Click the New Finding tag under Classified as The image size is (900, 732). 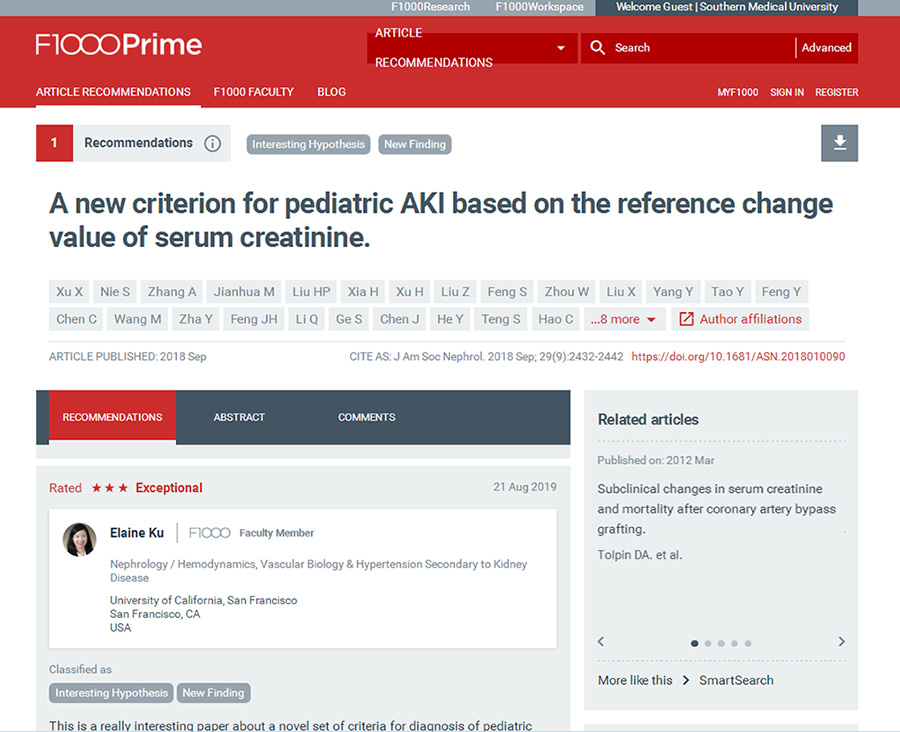click(213, 693)
